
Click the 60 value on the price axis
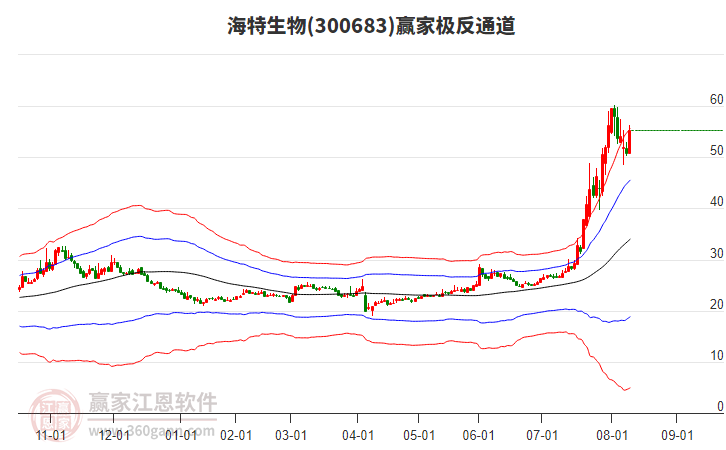[x=717, y=100]
